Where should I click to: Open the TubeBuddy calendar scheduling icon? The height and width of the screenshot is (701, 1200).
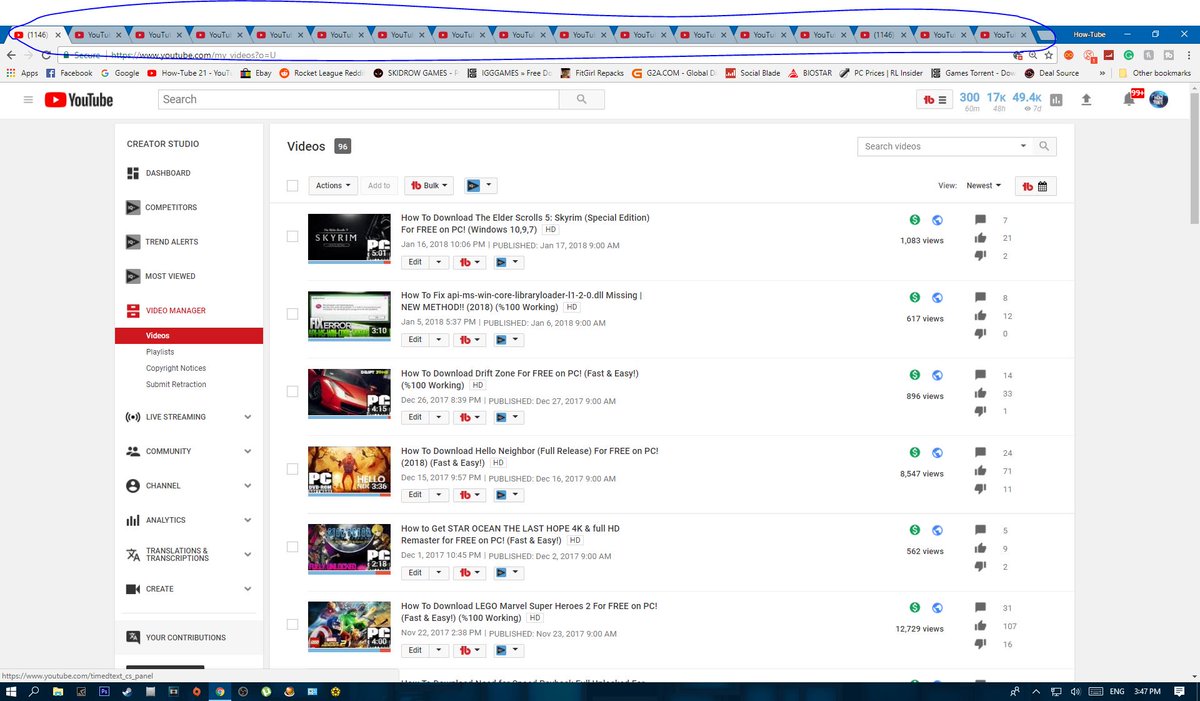[x=1034, y=186]
